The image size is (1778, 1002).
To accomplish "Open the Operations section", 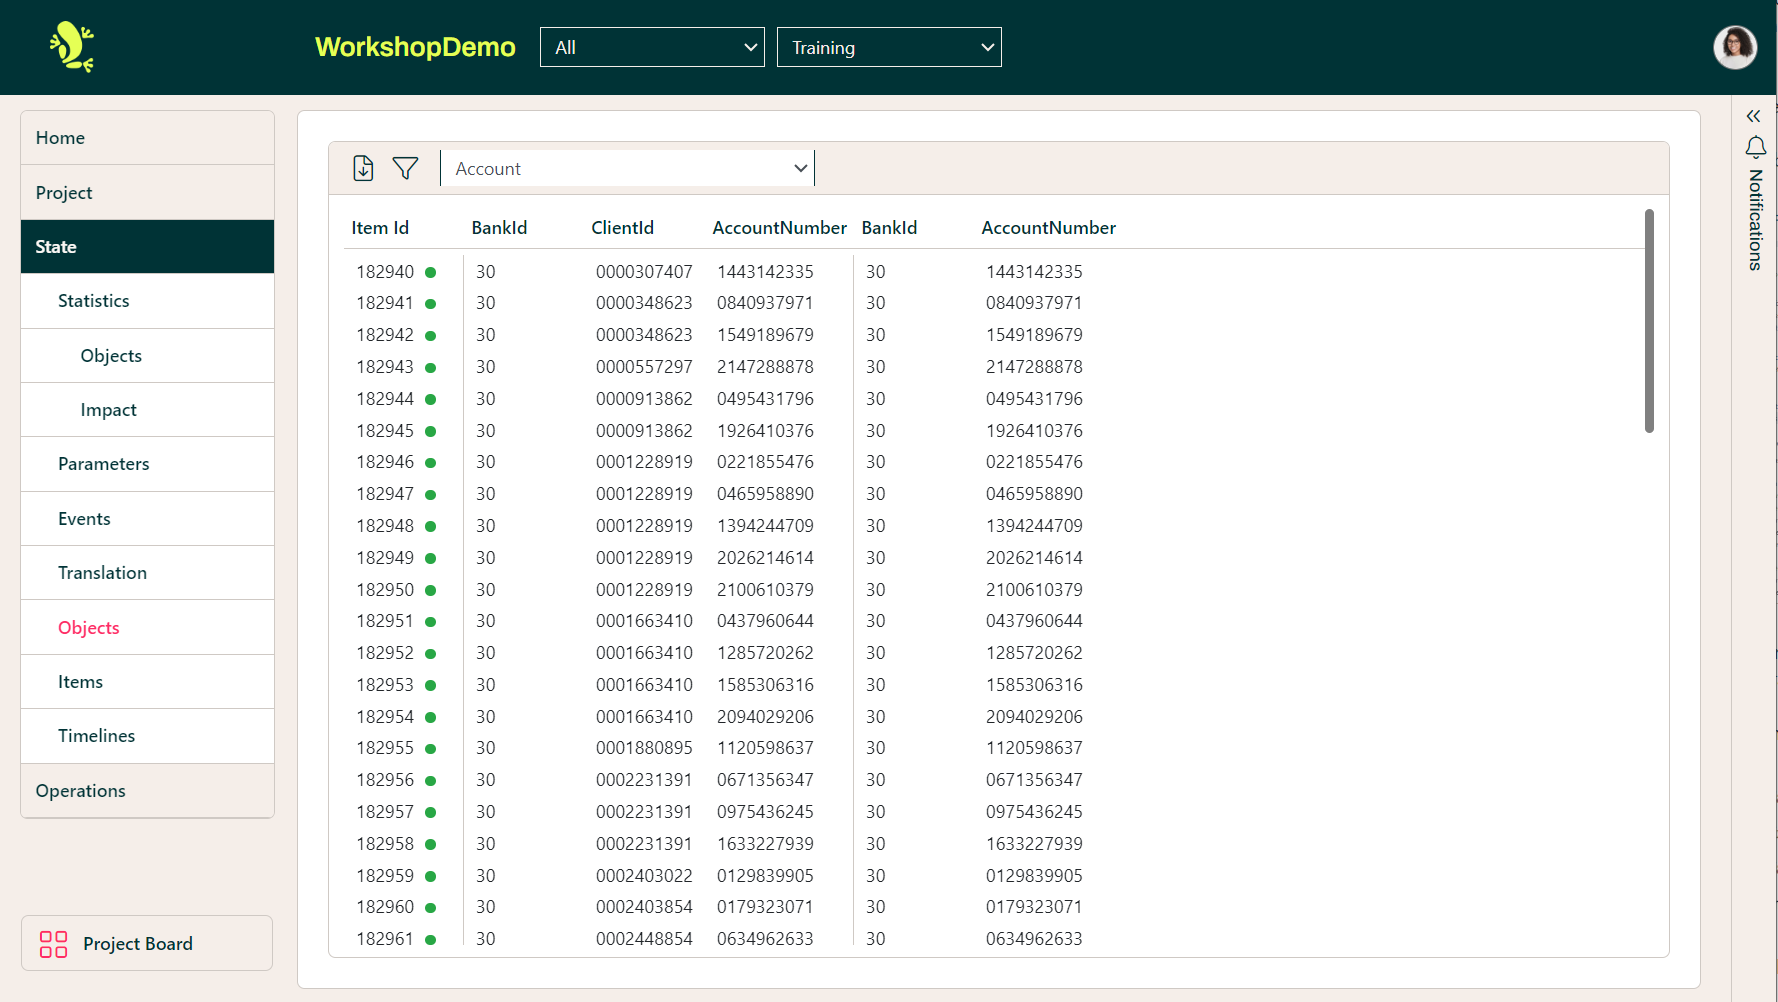I will [x=81, y=791].
